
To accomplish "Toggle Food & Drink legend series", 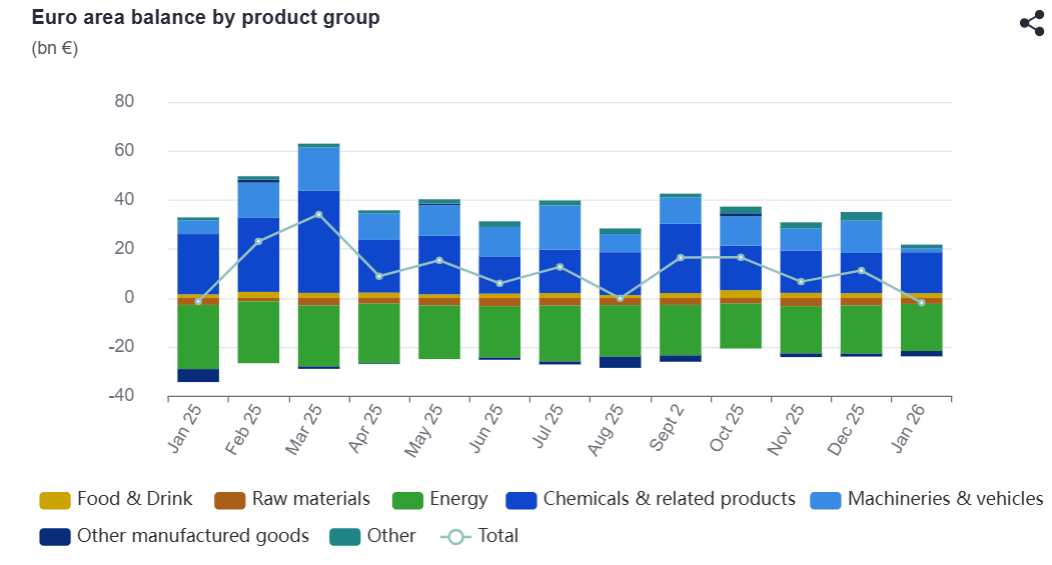I will click(x=134, y=499).
